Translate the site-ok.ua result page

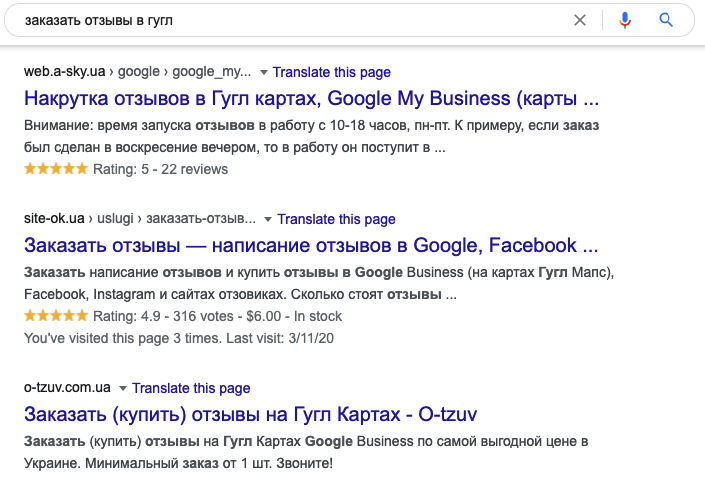[x=336, y=219]
